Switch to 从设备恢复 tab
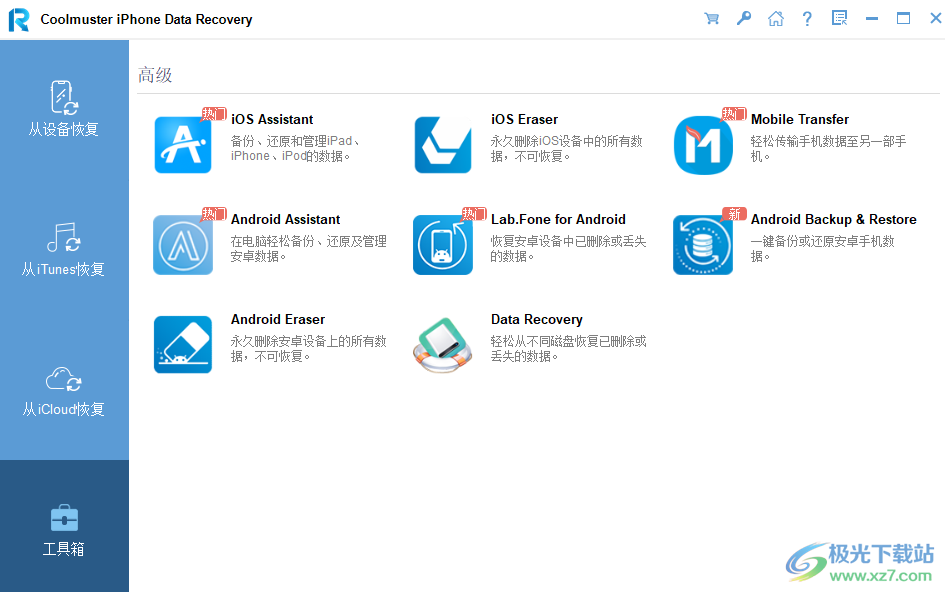Image resolution: width=945 pixels, height=592 pixels. [x=63, y=129]
